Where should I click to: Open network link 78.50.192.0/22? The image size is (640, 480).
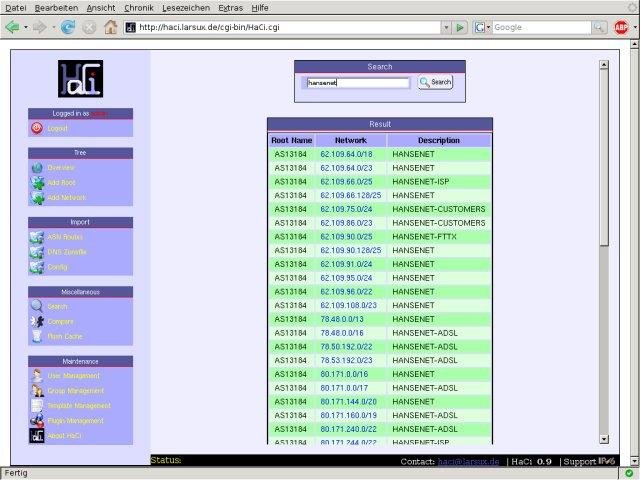(x=346, y=347)
